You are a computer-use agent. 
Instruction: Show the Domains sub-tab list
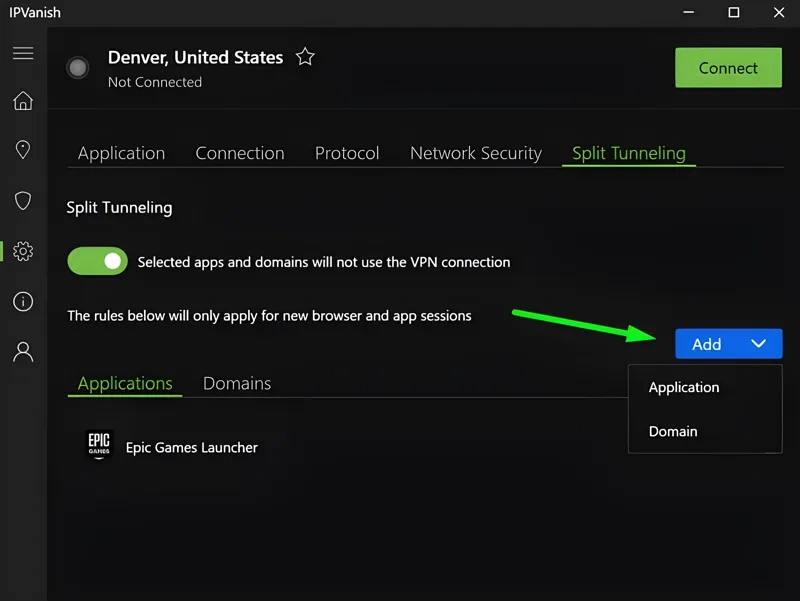[237, 383]
